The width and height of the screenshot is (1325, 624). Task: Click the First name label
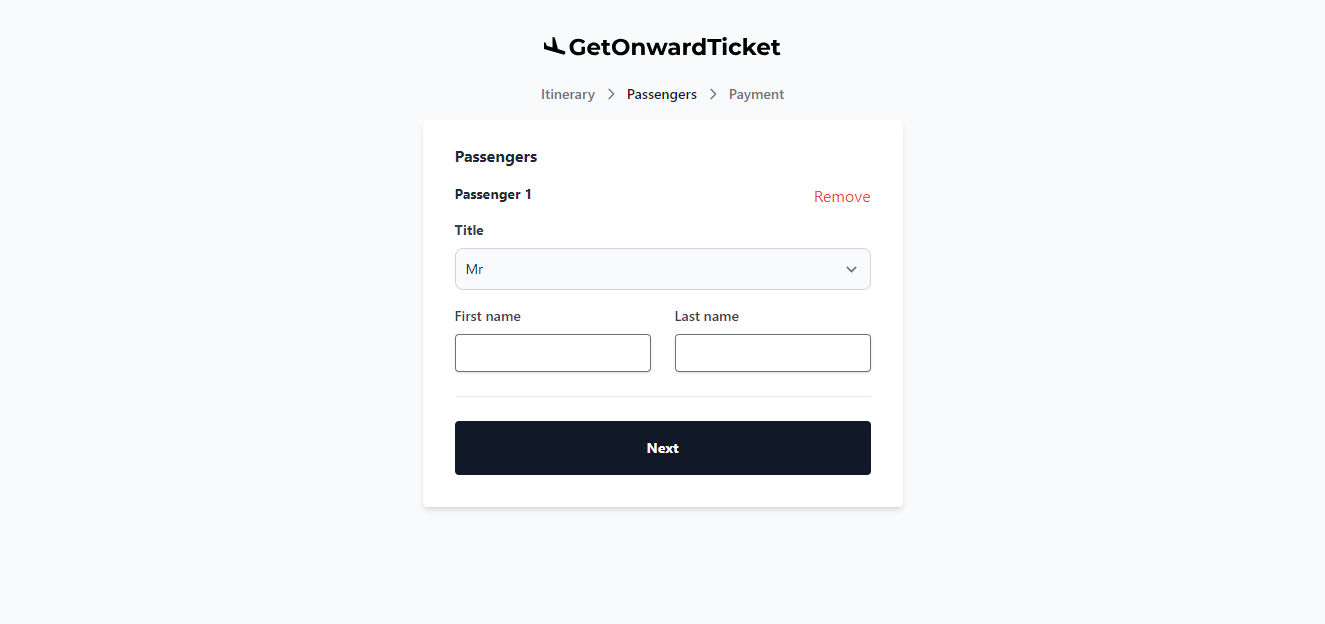click(x=488, y=316)
